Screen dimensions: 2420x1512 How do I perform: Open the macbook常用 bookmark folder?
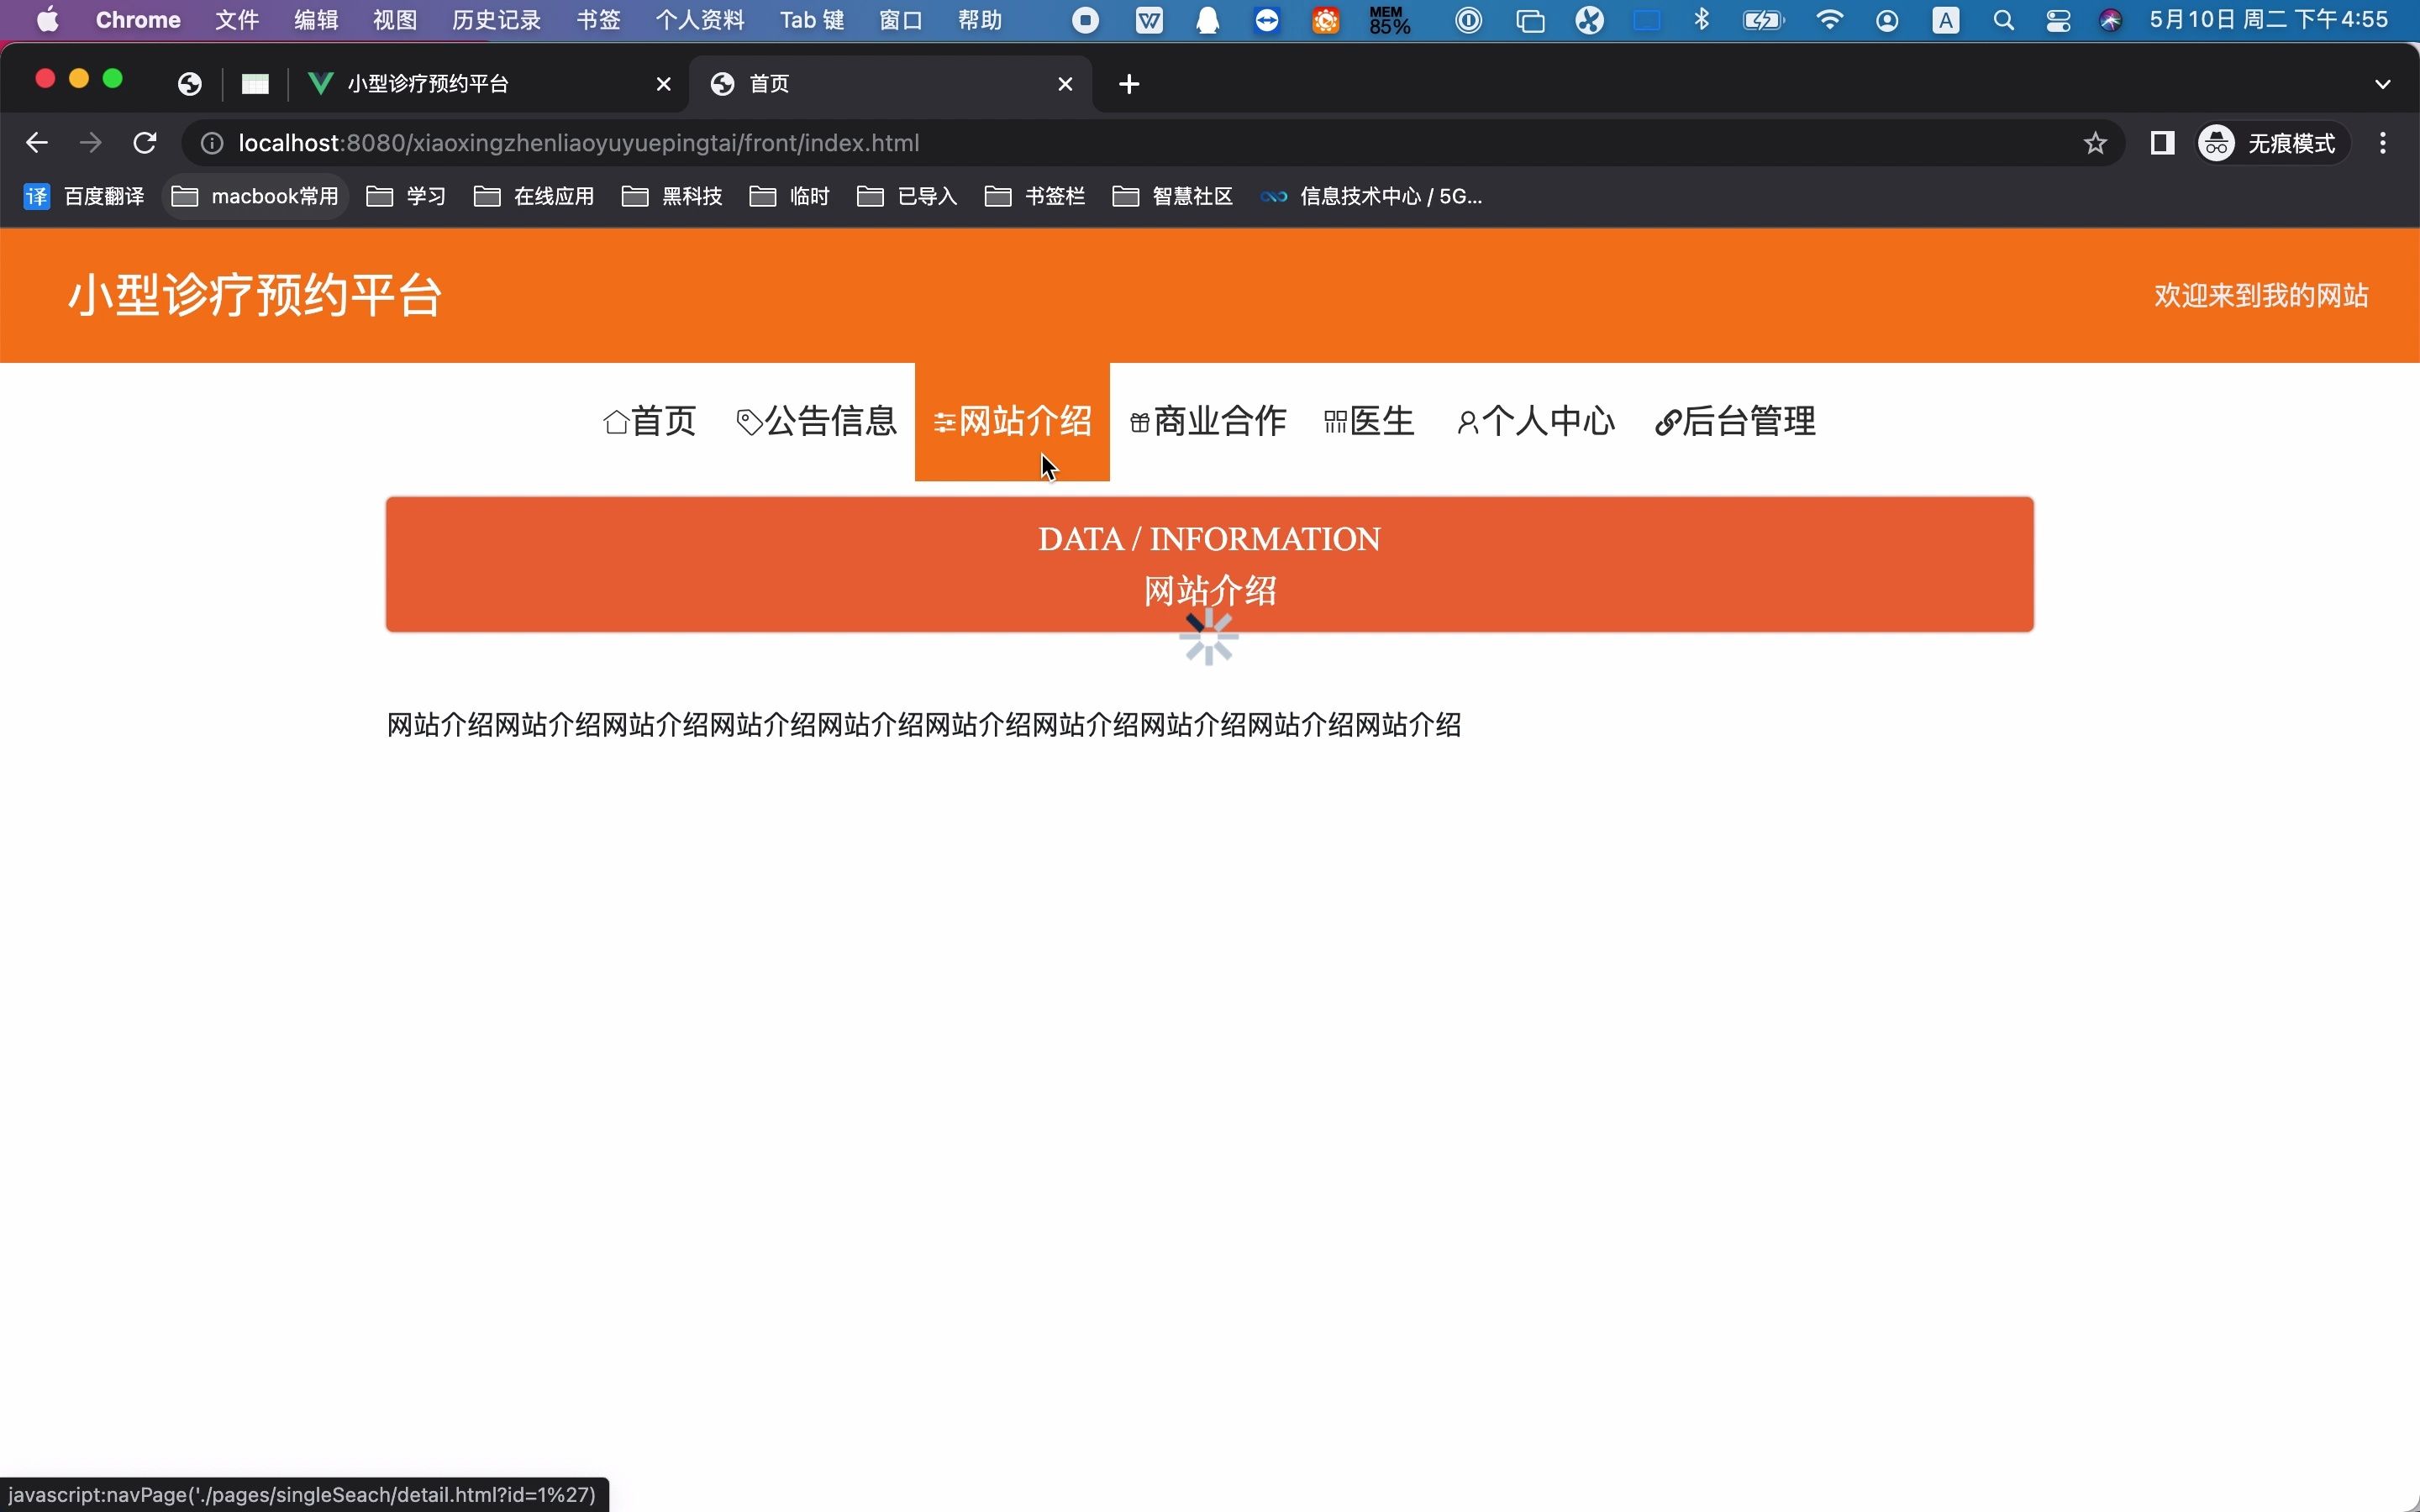255,196
